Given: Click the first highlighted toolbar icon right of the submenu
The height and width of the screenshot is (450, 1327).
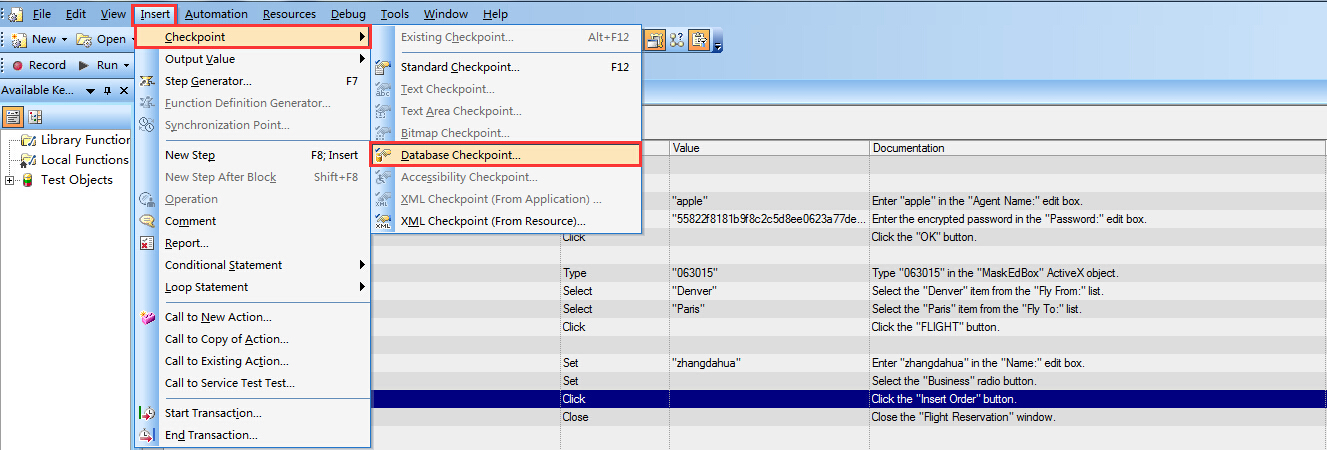Looking at the screenshot, I should (x=656, y=39).
